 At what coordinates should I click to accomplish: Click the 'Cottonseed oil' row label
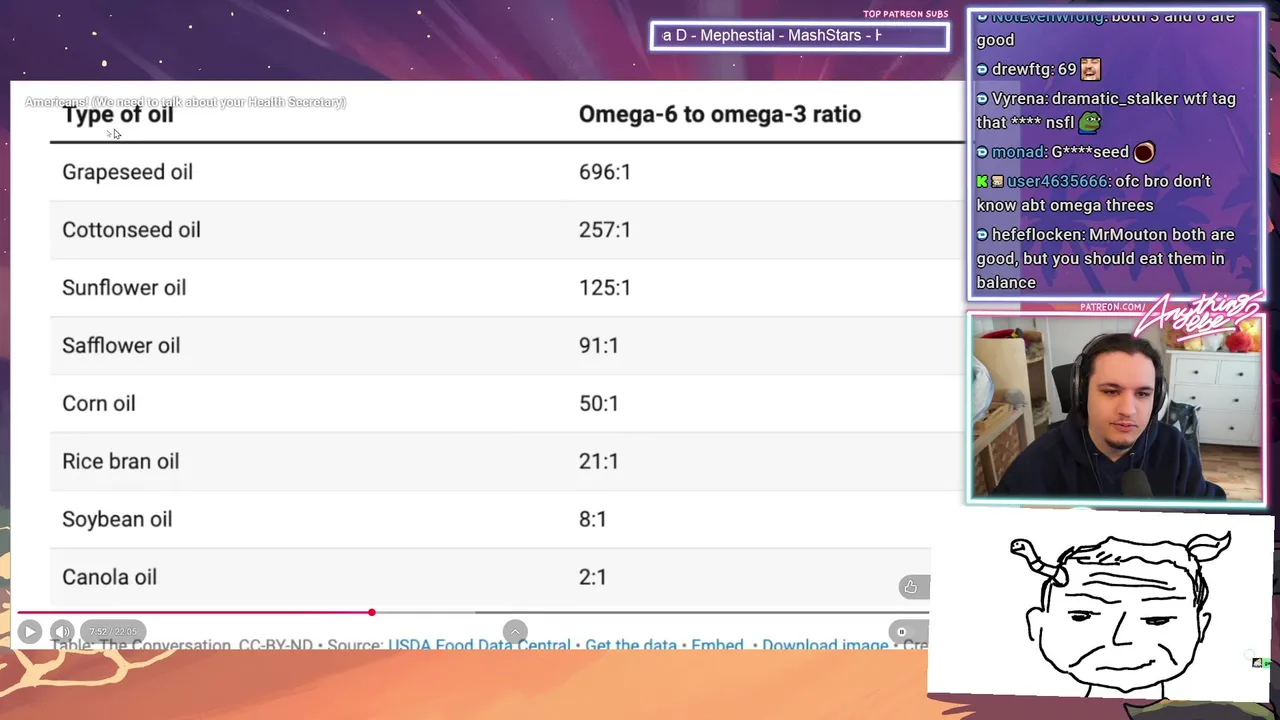pos(131,230)
